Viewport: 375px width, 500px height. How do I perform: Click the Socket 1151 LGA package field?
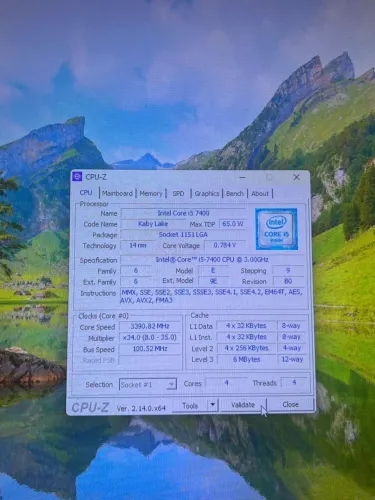pyautogui.click(x=183, y=235)
